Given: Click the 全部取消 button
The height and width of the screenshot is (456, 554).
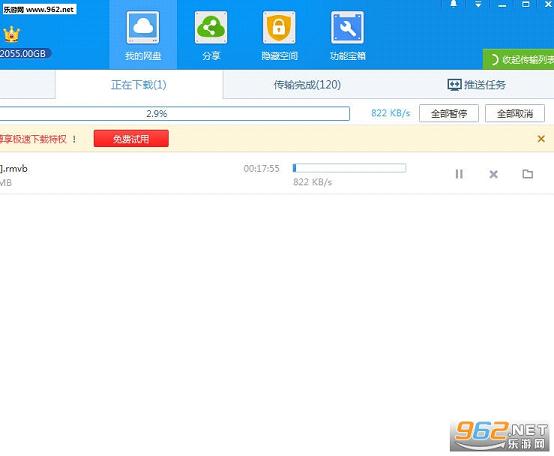Looking at the screenshot, I should click(515, 113).
